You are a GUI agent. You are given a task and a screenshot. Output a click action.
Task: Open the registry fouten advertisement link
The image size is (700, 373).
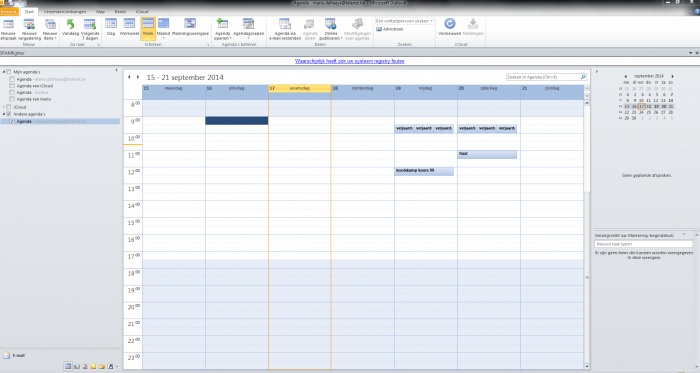(350, 61)
